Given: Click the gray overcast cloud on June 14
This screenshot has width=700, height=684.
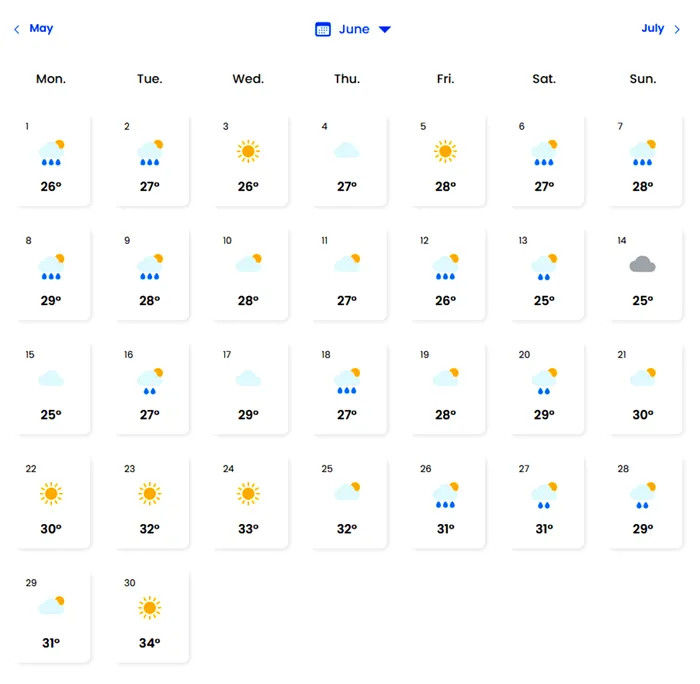Looking at the screenshot, I should tap(642, 264).
